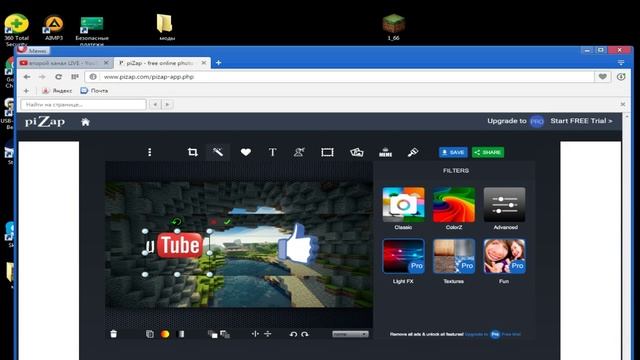Image resolution: width=640 pixels, height=360 pixels.
Task: Send the selected object backward
Action: coord(225,334)
